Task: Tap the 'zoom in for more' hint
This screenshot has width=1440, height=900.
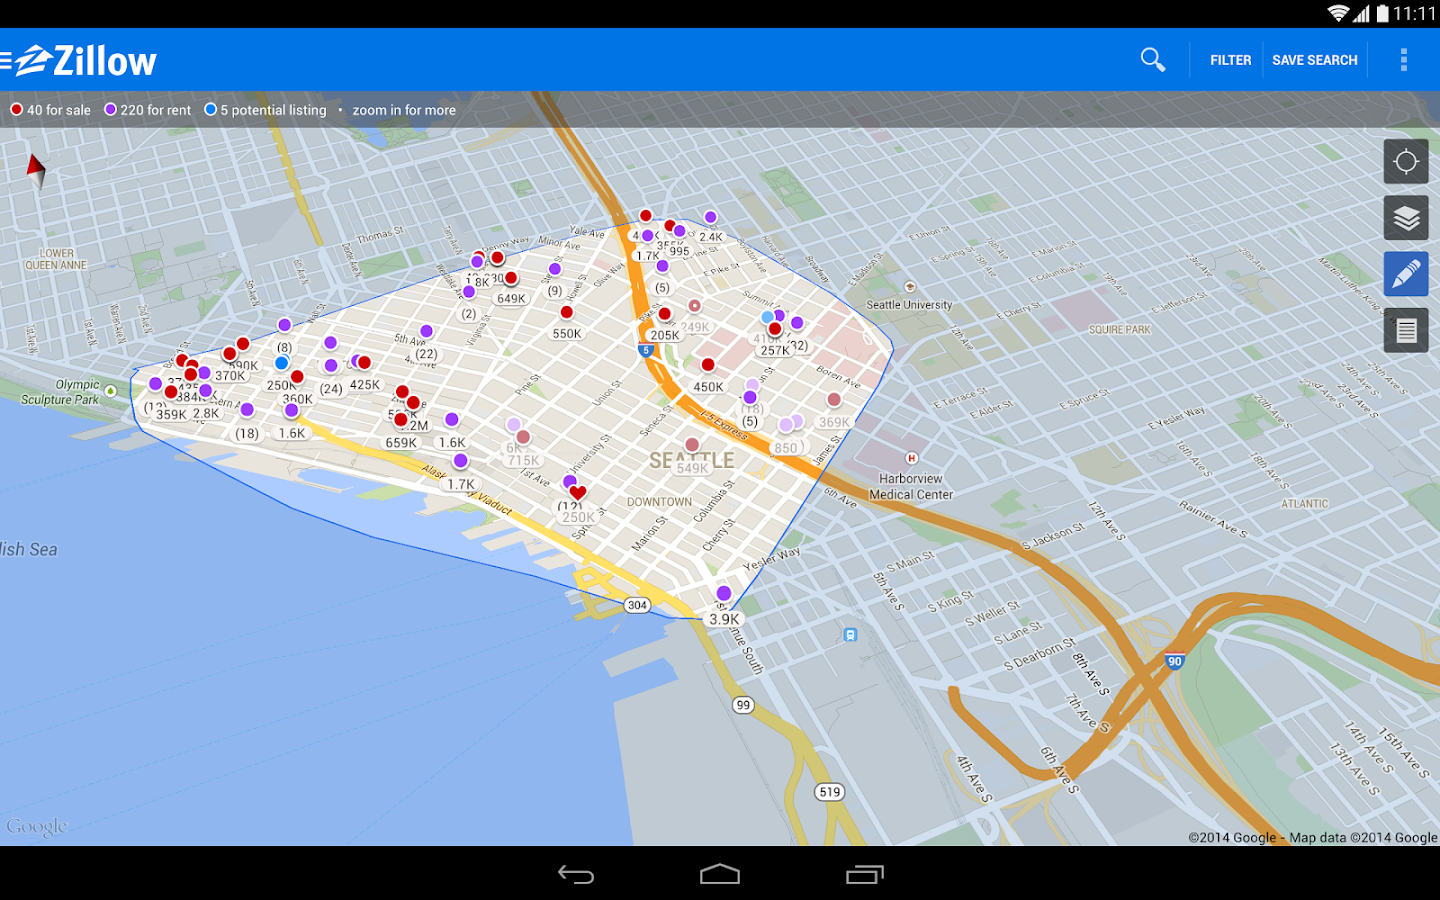Action: pyautogui.click(x=404, y=110)
